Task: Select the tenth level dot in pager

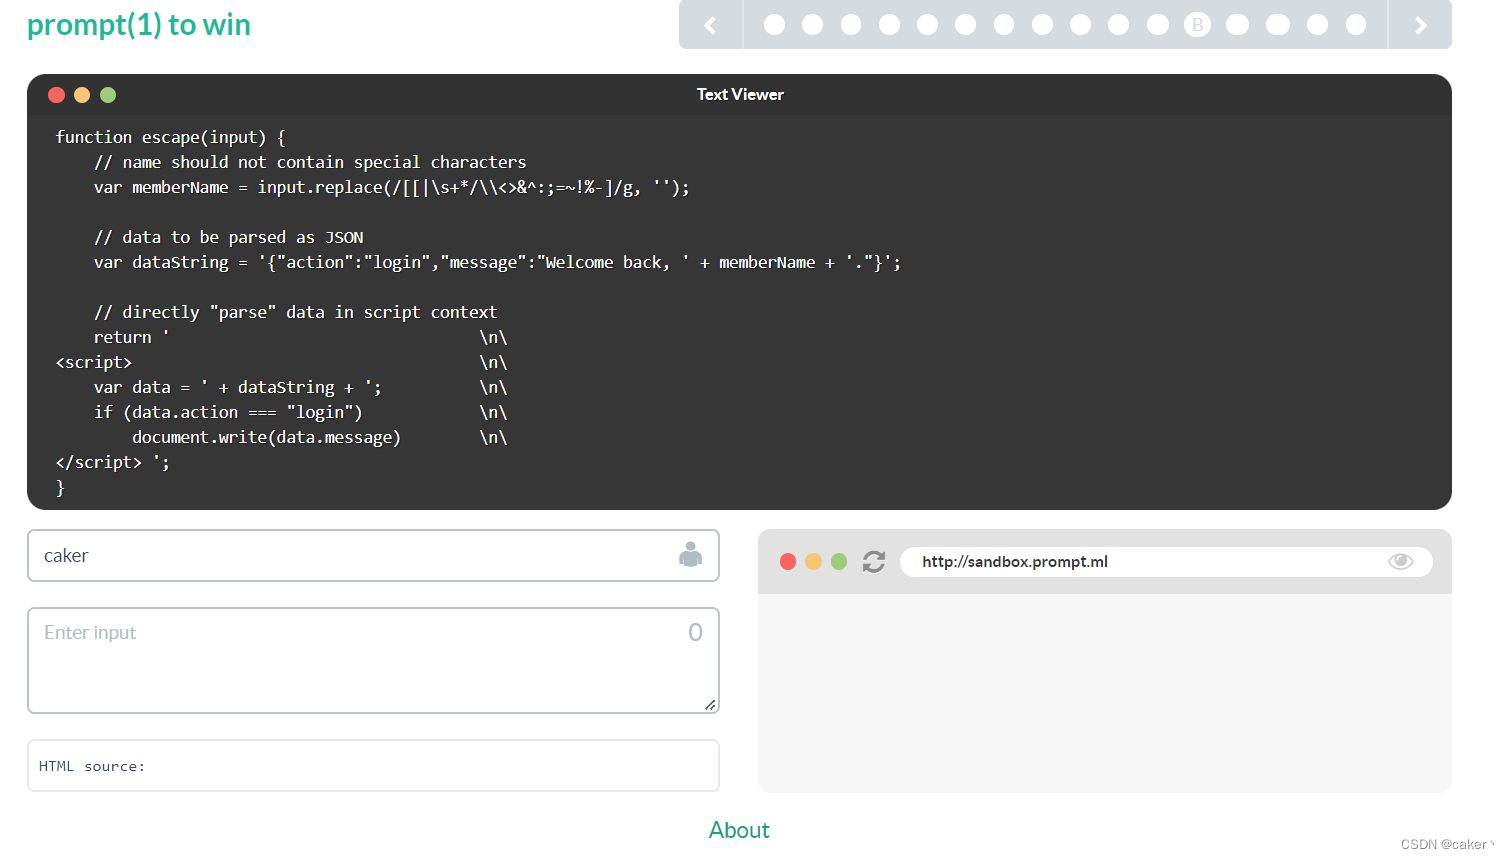Action: [x=1118, y=25]
